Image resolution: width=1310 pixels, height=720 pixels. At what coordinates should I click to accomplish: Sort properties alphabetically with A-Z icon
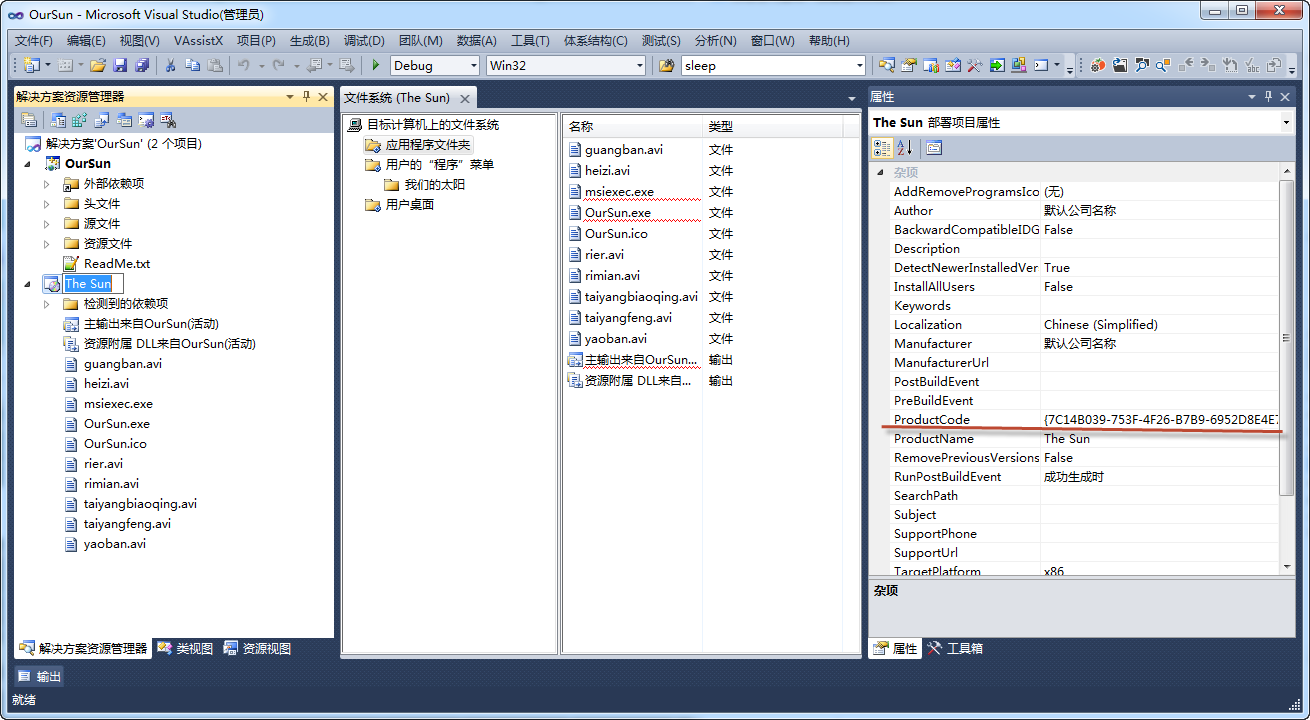pos(904,148)
